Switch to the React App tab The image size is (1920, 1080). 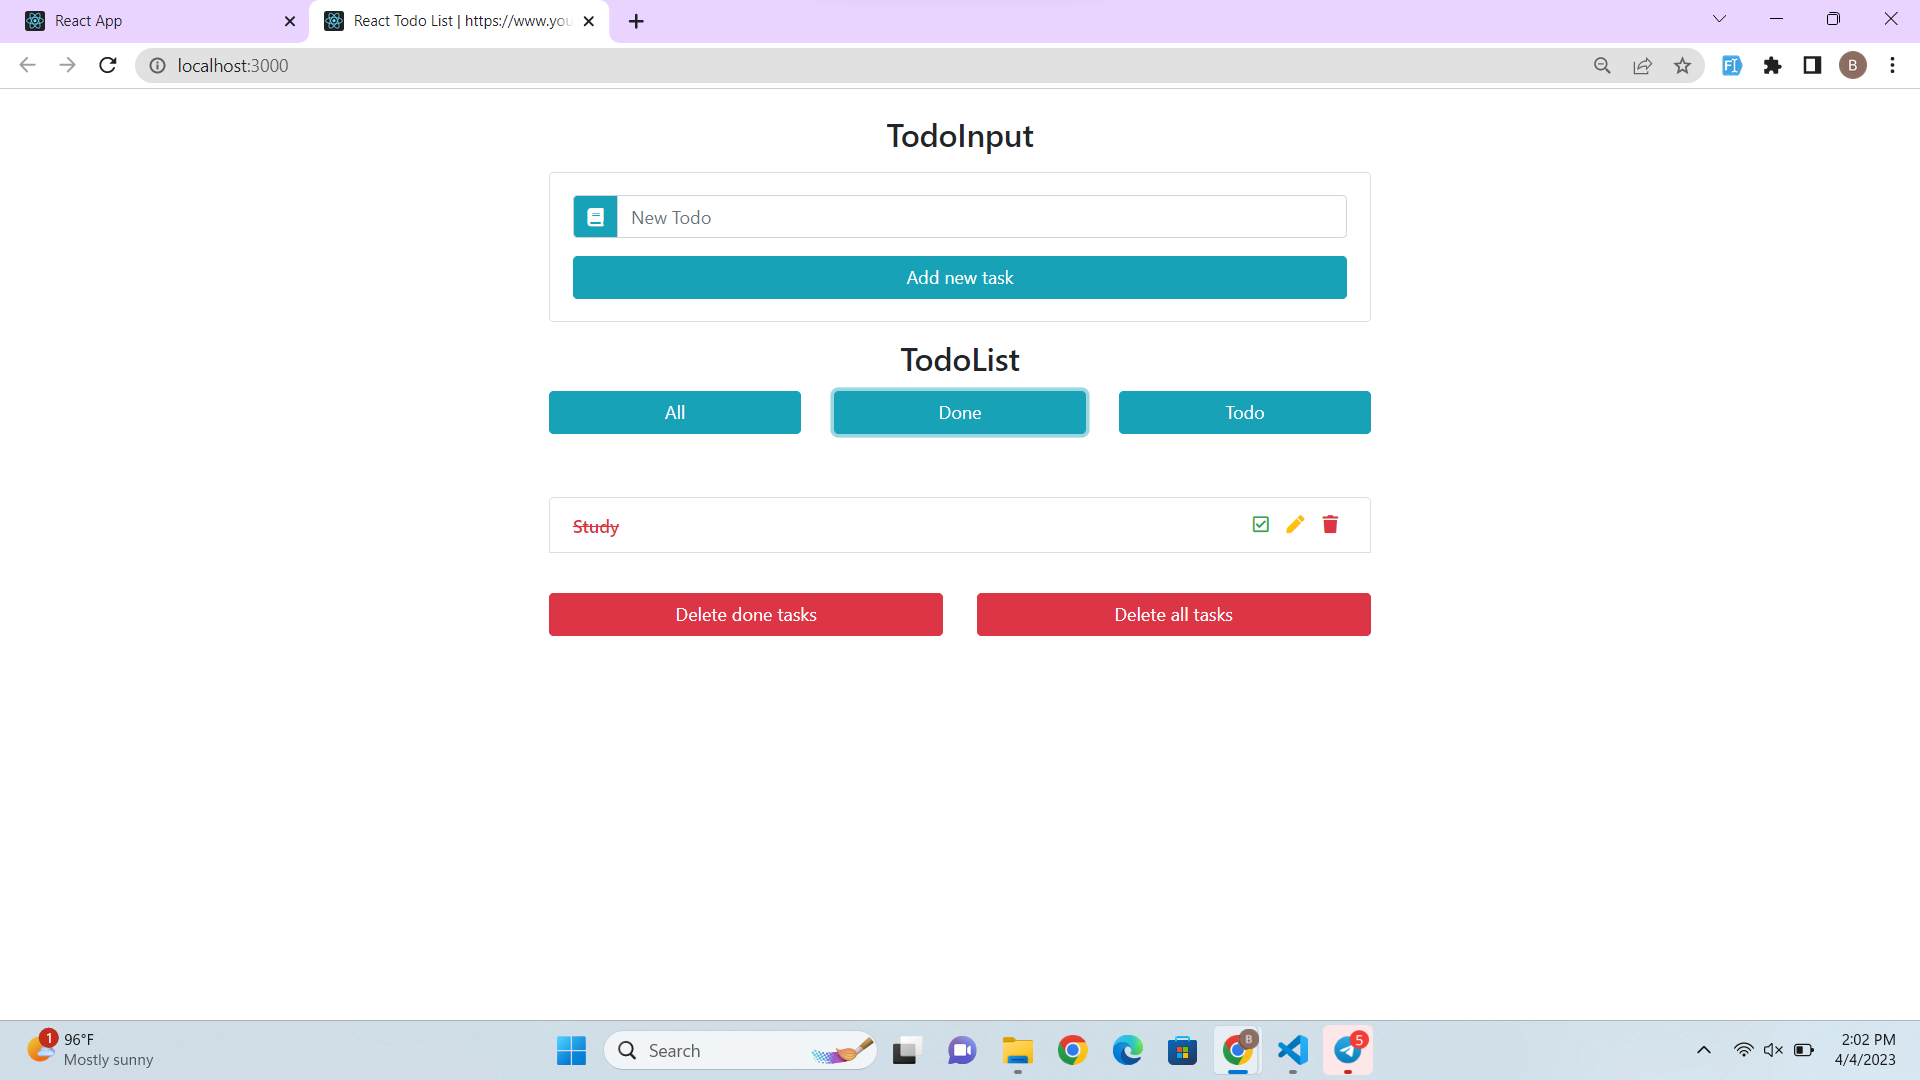pyautogui.click(x=150, y=21)
